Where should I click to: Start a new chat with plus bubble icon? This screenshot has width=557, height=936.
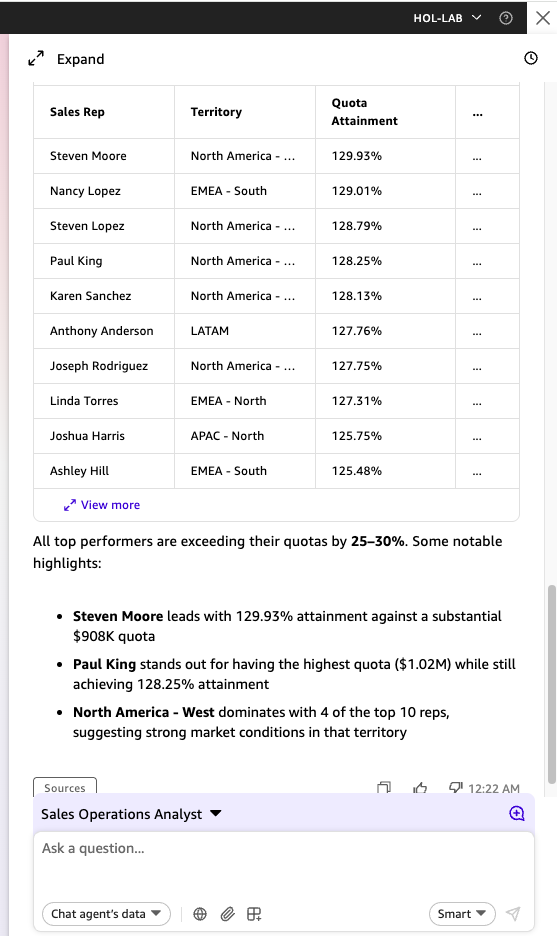(x=517, y=813)
